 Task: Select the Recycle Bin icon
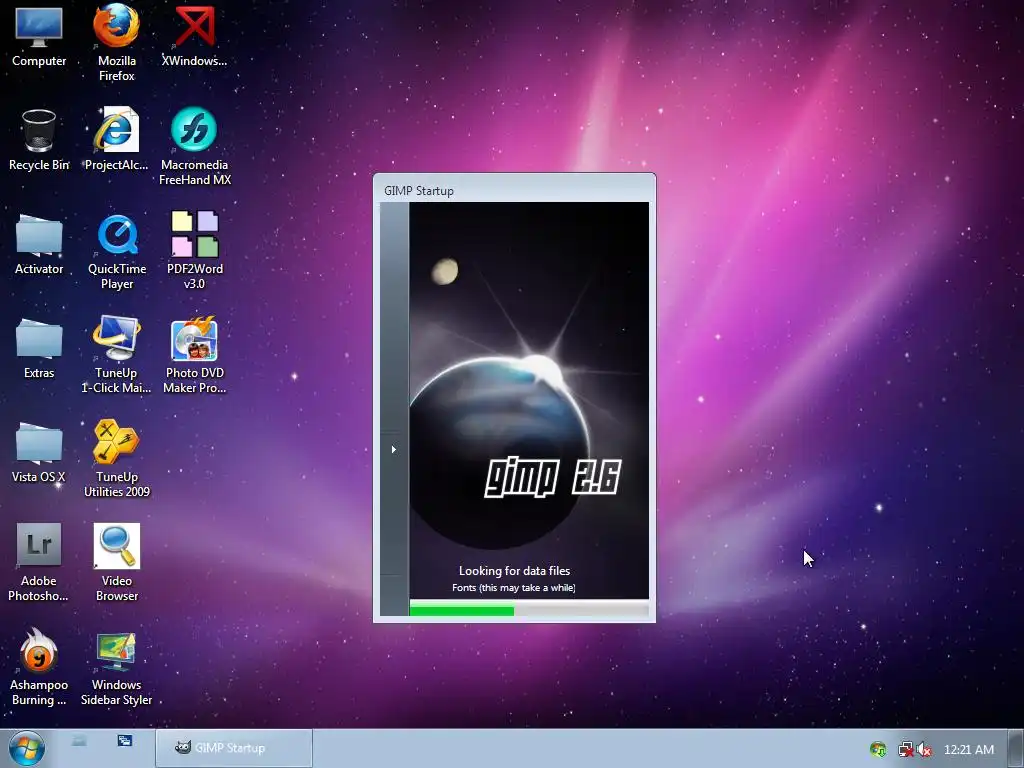coord(39,140)
